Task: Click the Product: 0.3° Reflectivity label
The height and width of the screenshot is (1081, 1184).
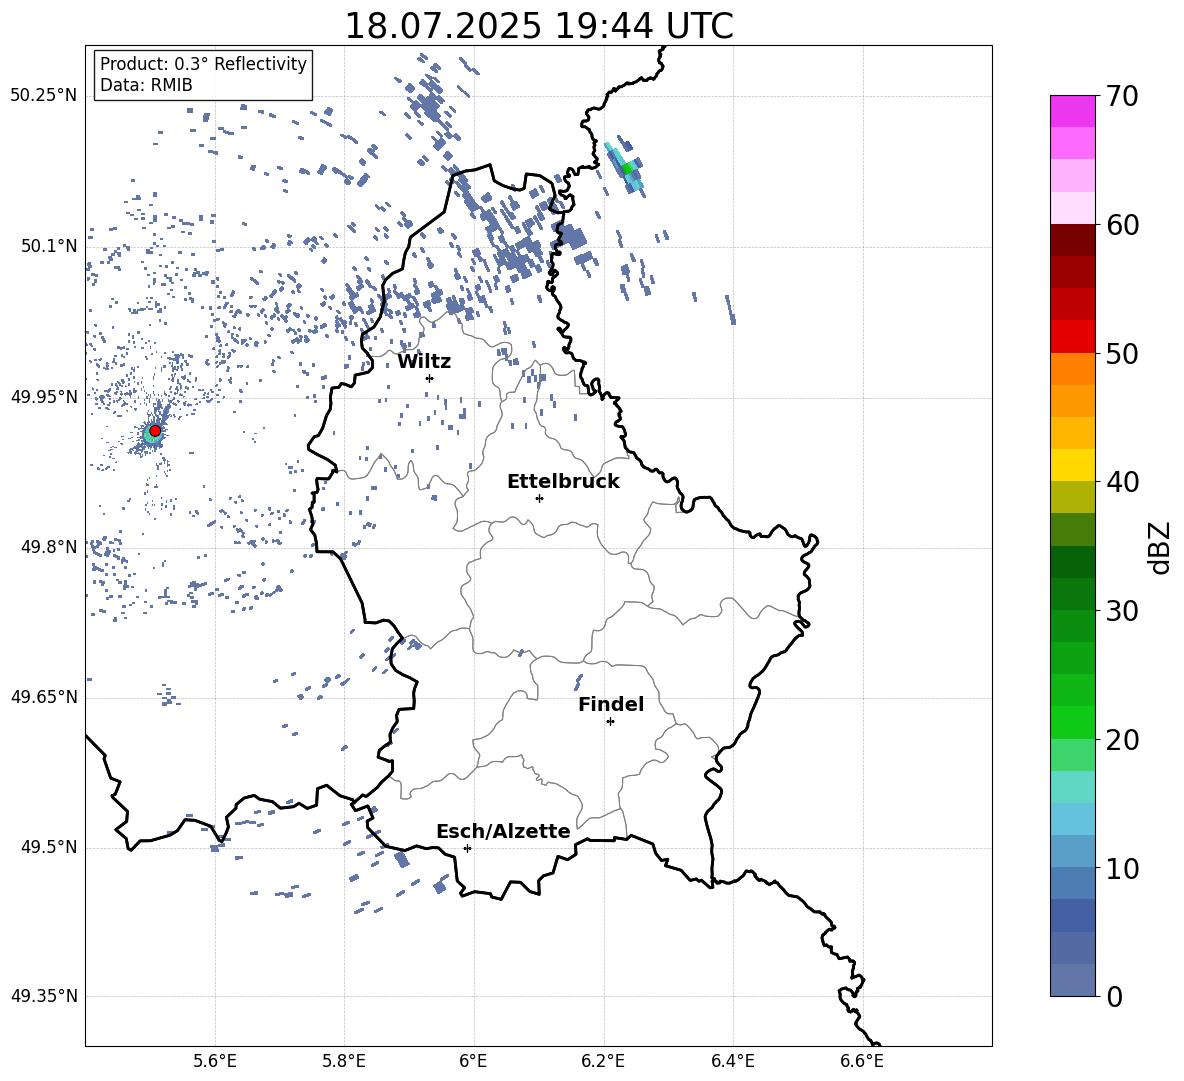Action: [203, 64]
